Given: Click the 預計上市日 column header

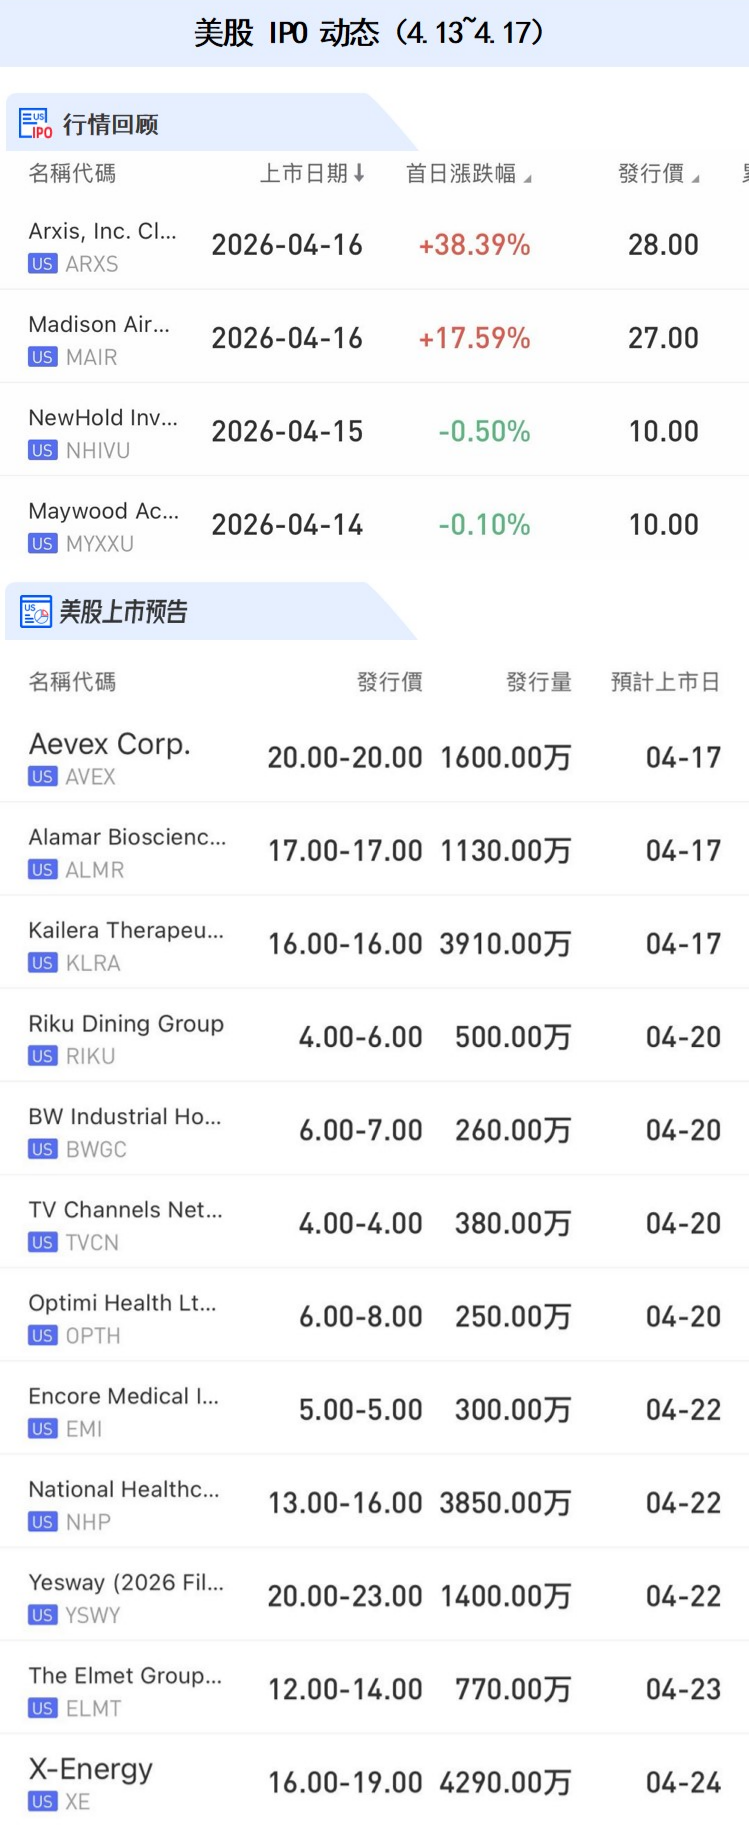Looking at the screenshot, I should click(665, 682).
